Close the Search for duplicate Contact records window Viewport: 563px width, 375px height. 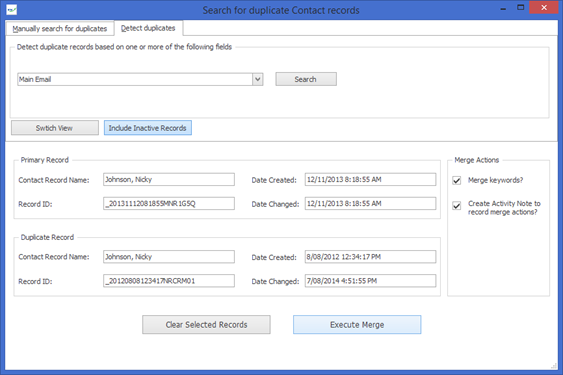point(544,8)
